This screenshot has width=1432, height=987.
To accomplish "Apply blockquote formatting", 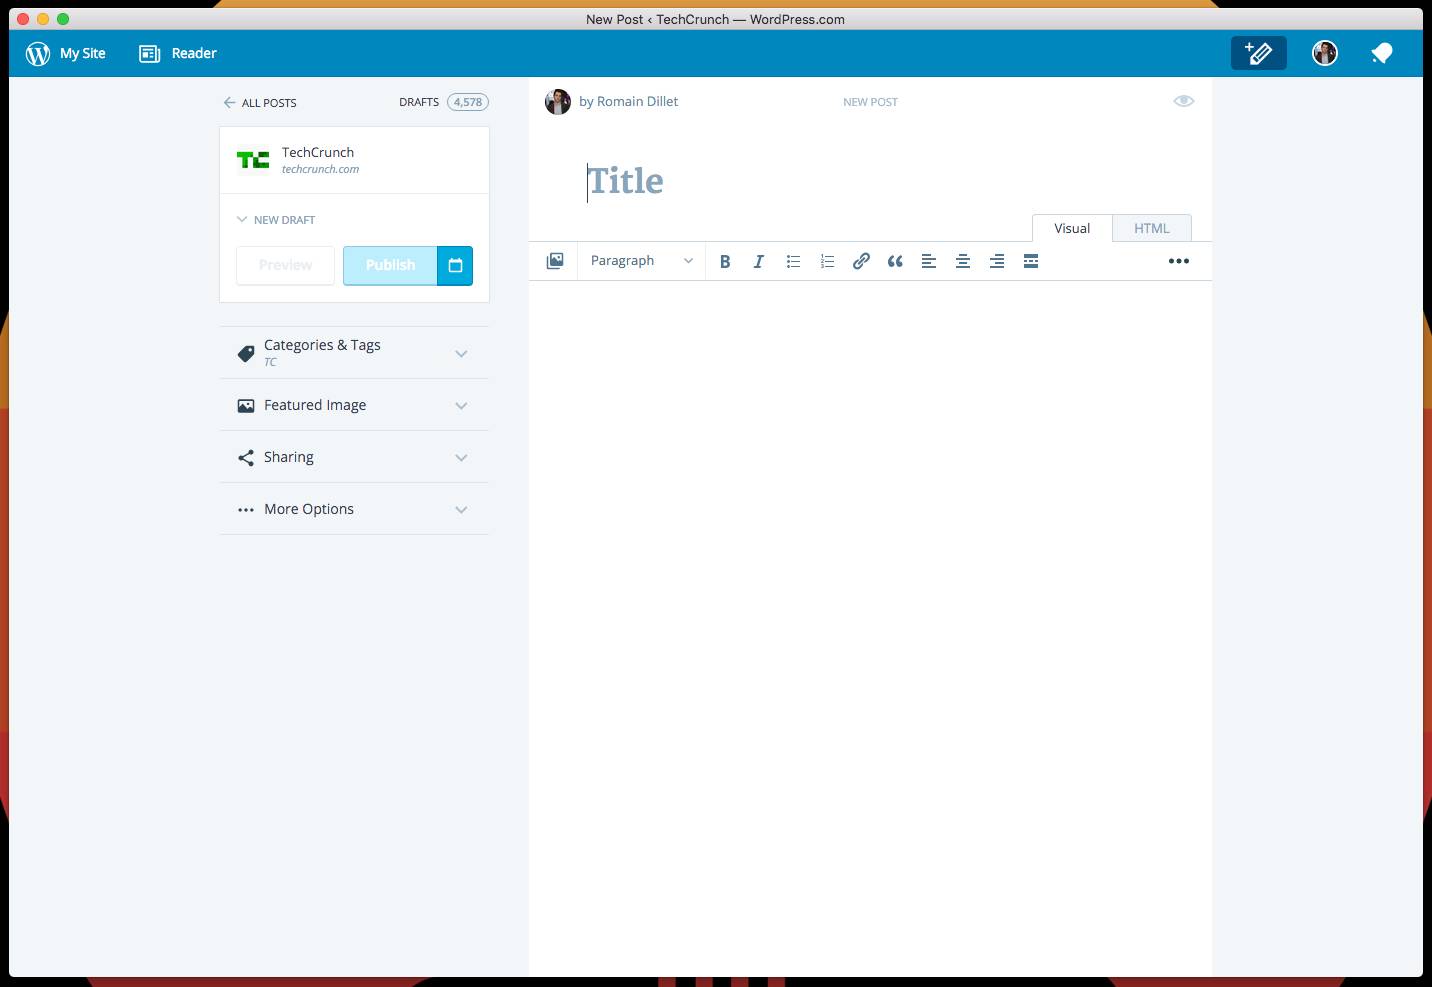I will point(895,261).
